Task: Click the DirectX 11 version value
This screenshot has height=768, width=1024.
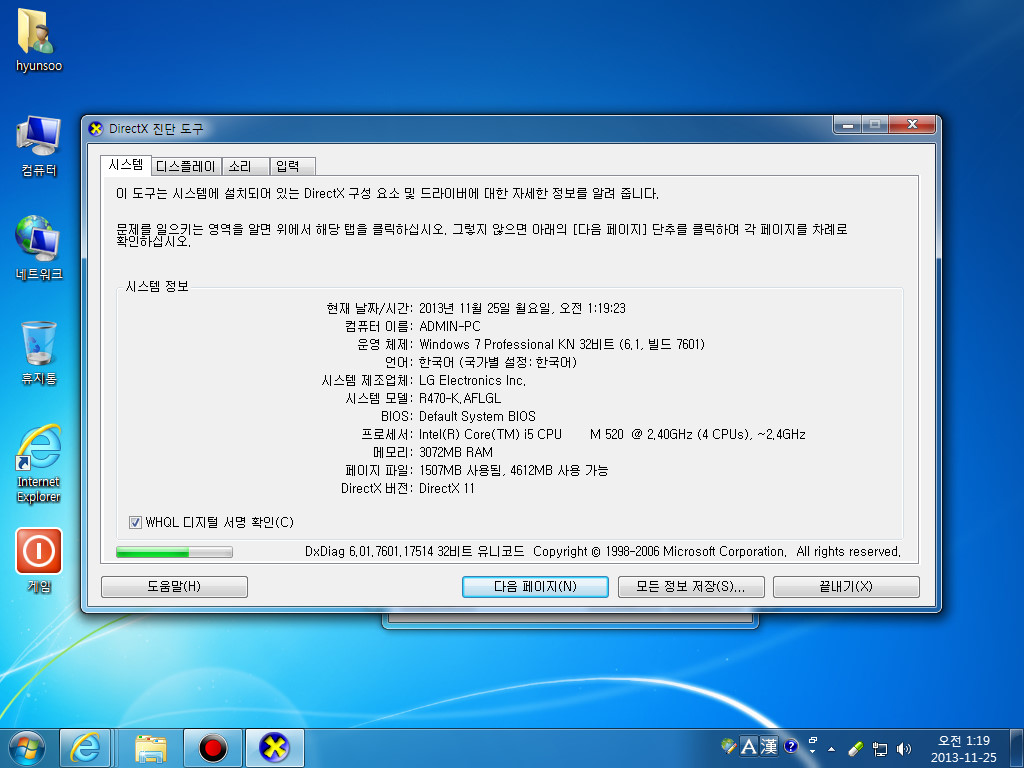Action: point(447,488)
